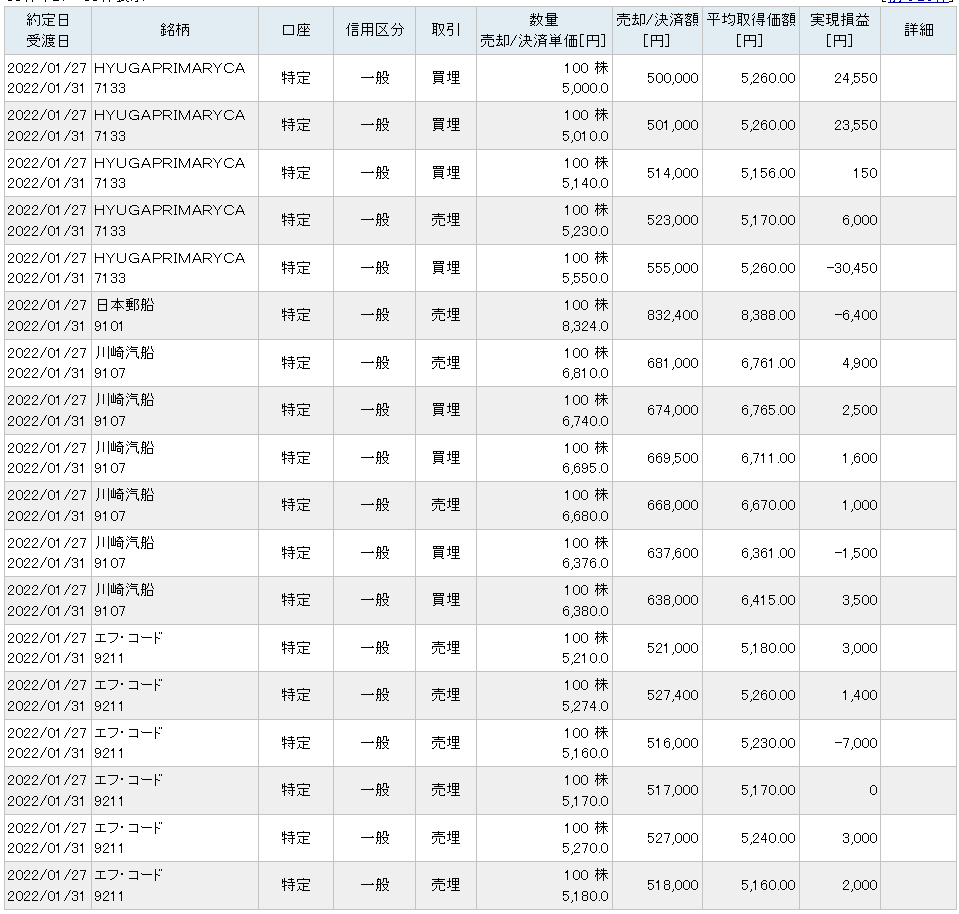Click the settlement amount 517,000
The height and width of the screenshot is (914, 959).
pyautogui.click(x=672, y=790)
